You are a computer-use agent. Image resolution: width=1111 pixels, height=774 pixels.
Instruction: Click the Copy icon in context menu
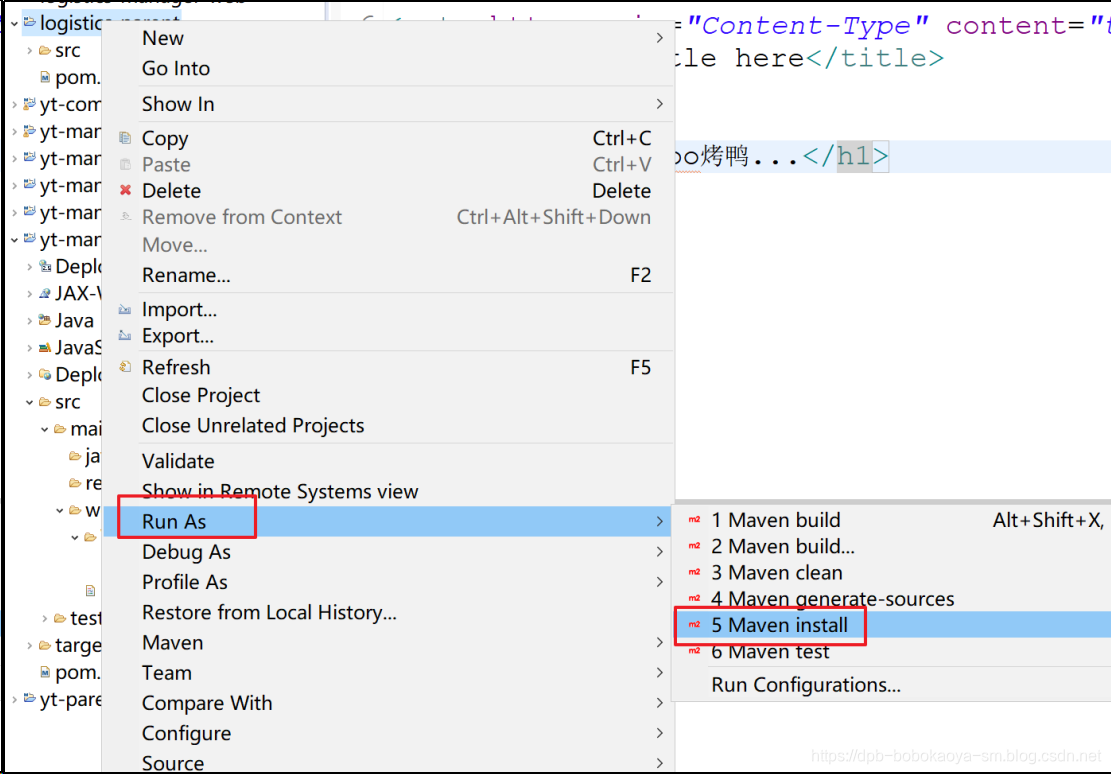(x=125, y=138)
